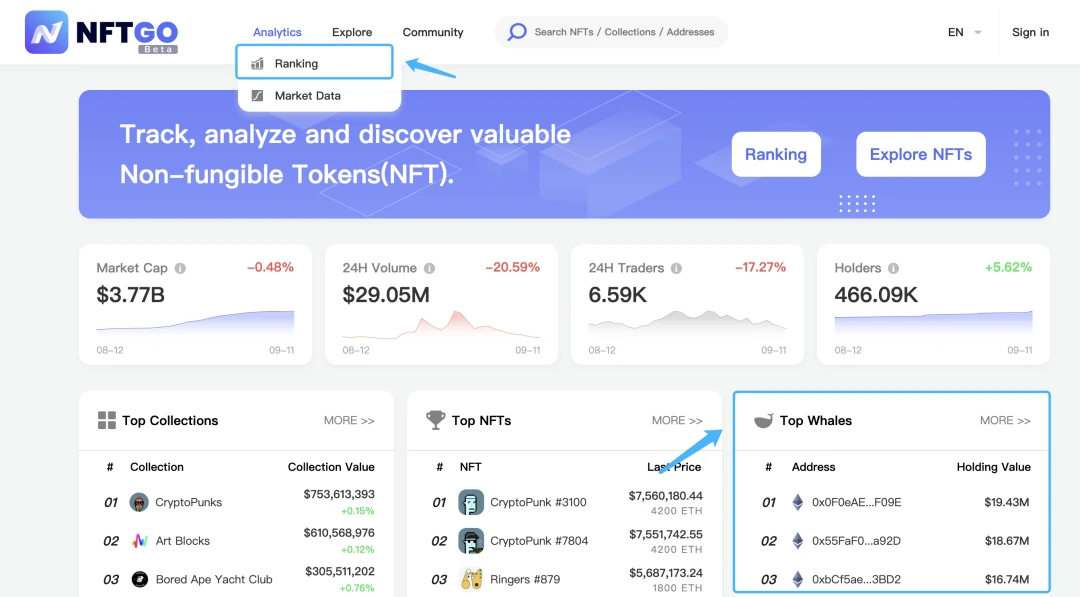Screen dimensions: 1080x597
Task: Select Ranking from the Analytics dropdown
Action: pos(315,63)
